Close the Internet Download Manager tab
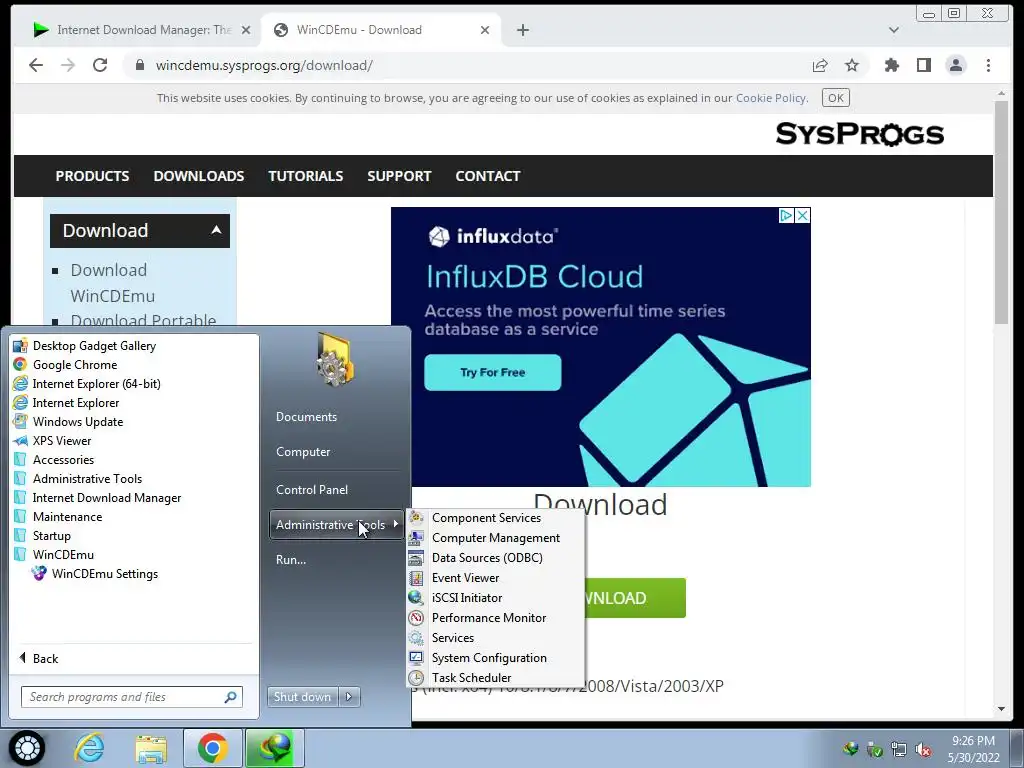1024x768 pixels. point(246,30)
